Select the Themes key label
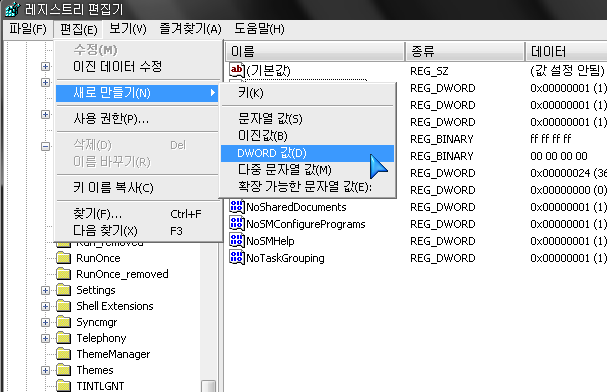Screen dimensions: 607x392 coord(95,370)
